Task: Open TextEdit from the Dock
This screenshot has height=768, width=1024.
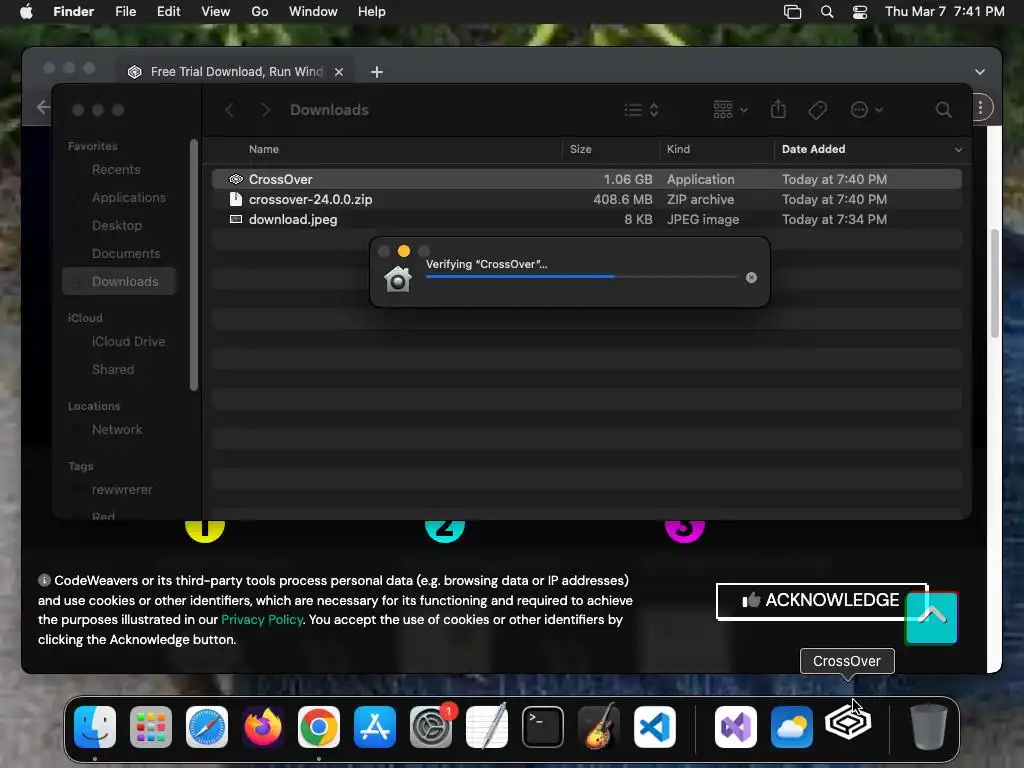Action: click(x=487, y=727)
